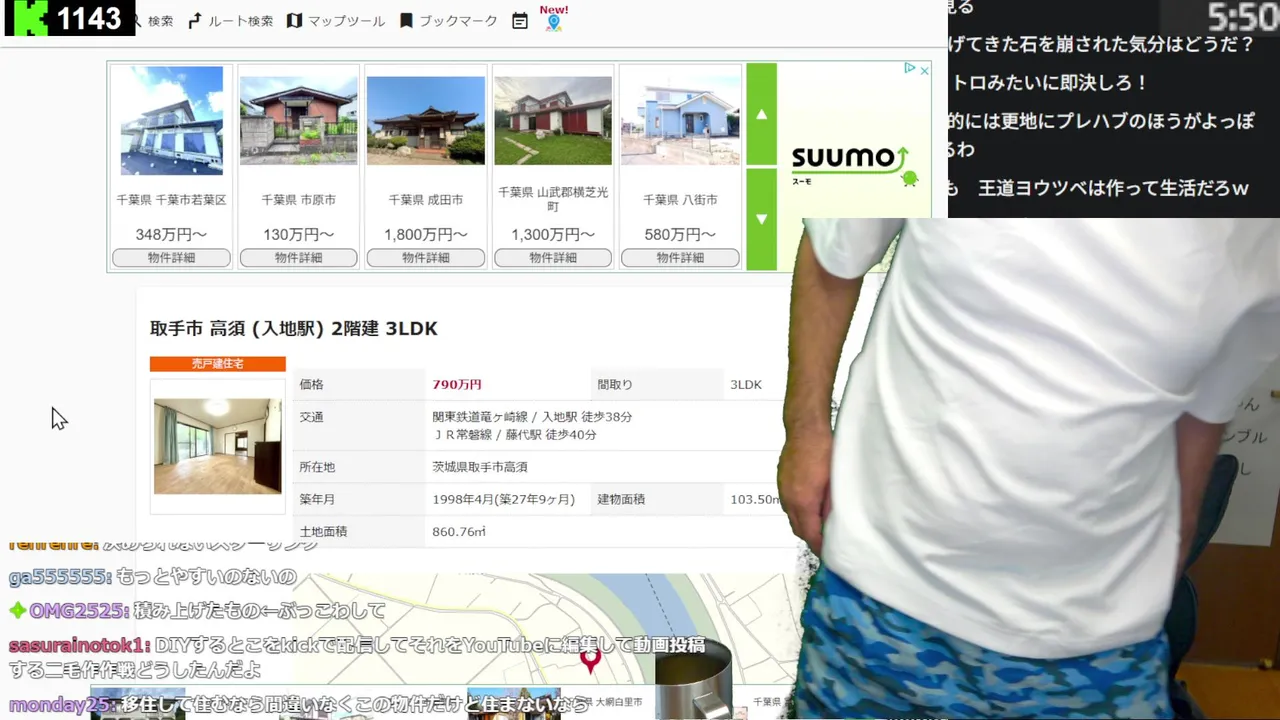
Task: Click the 取手市 高須 2階建 3LDK listing title
Action: point(294,328)
